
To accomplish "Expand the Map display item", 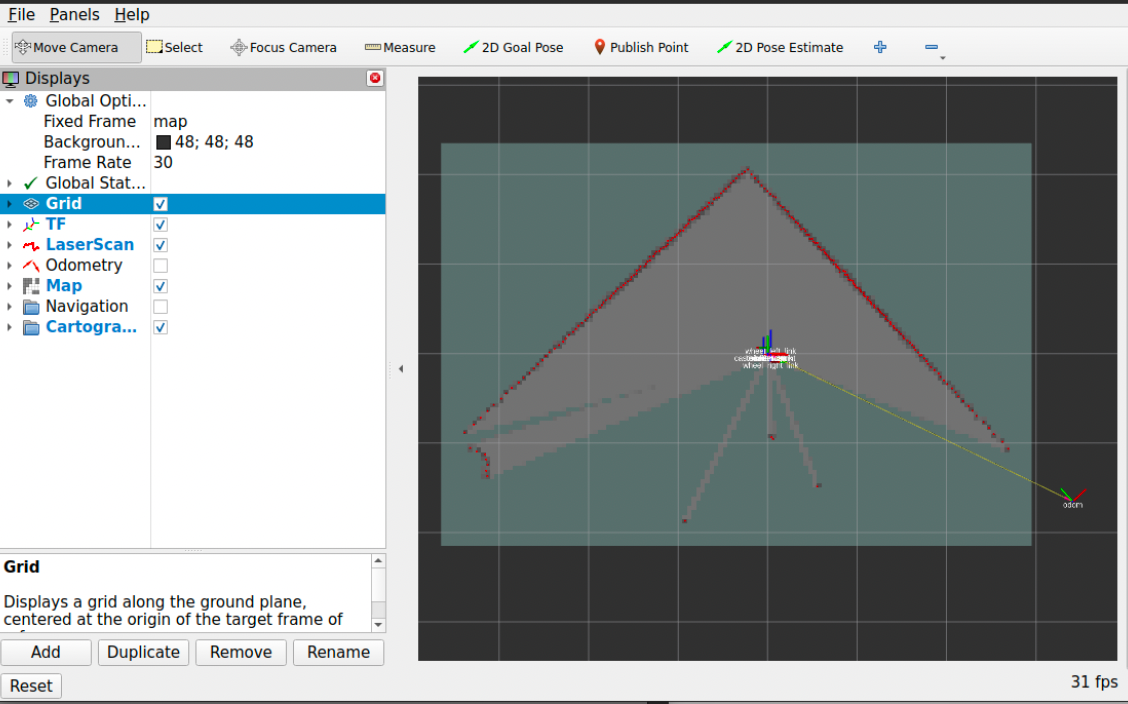I will [9, 286].
